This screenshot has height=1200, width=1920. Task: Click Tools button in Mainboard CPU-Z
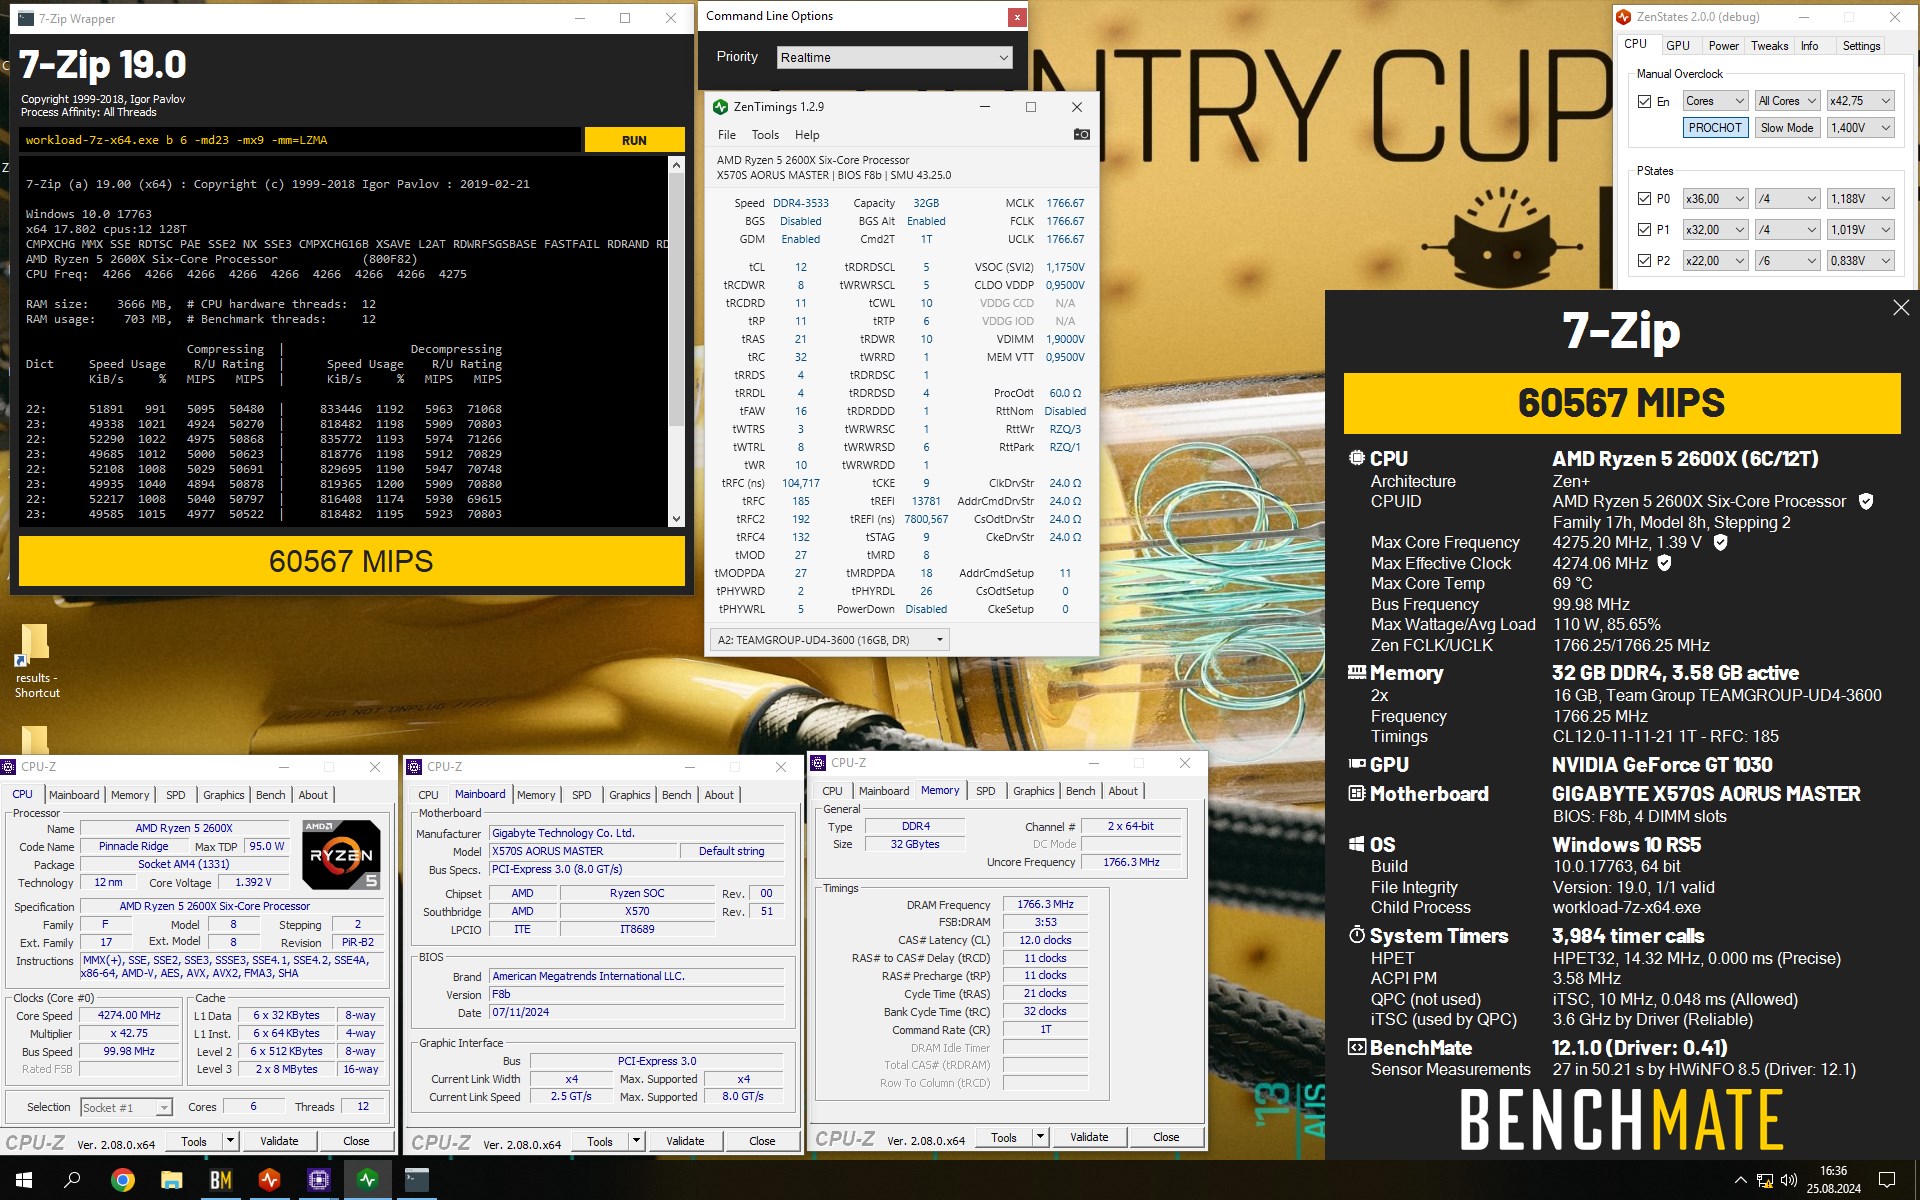coord(600,1141)
